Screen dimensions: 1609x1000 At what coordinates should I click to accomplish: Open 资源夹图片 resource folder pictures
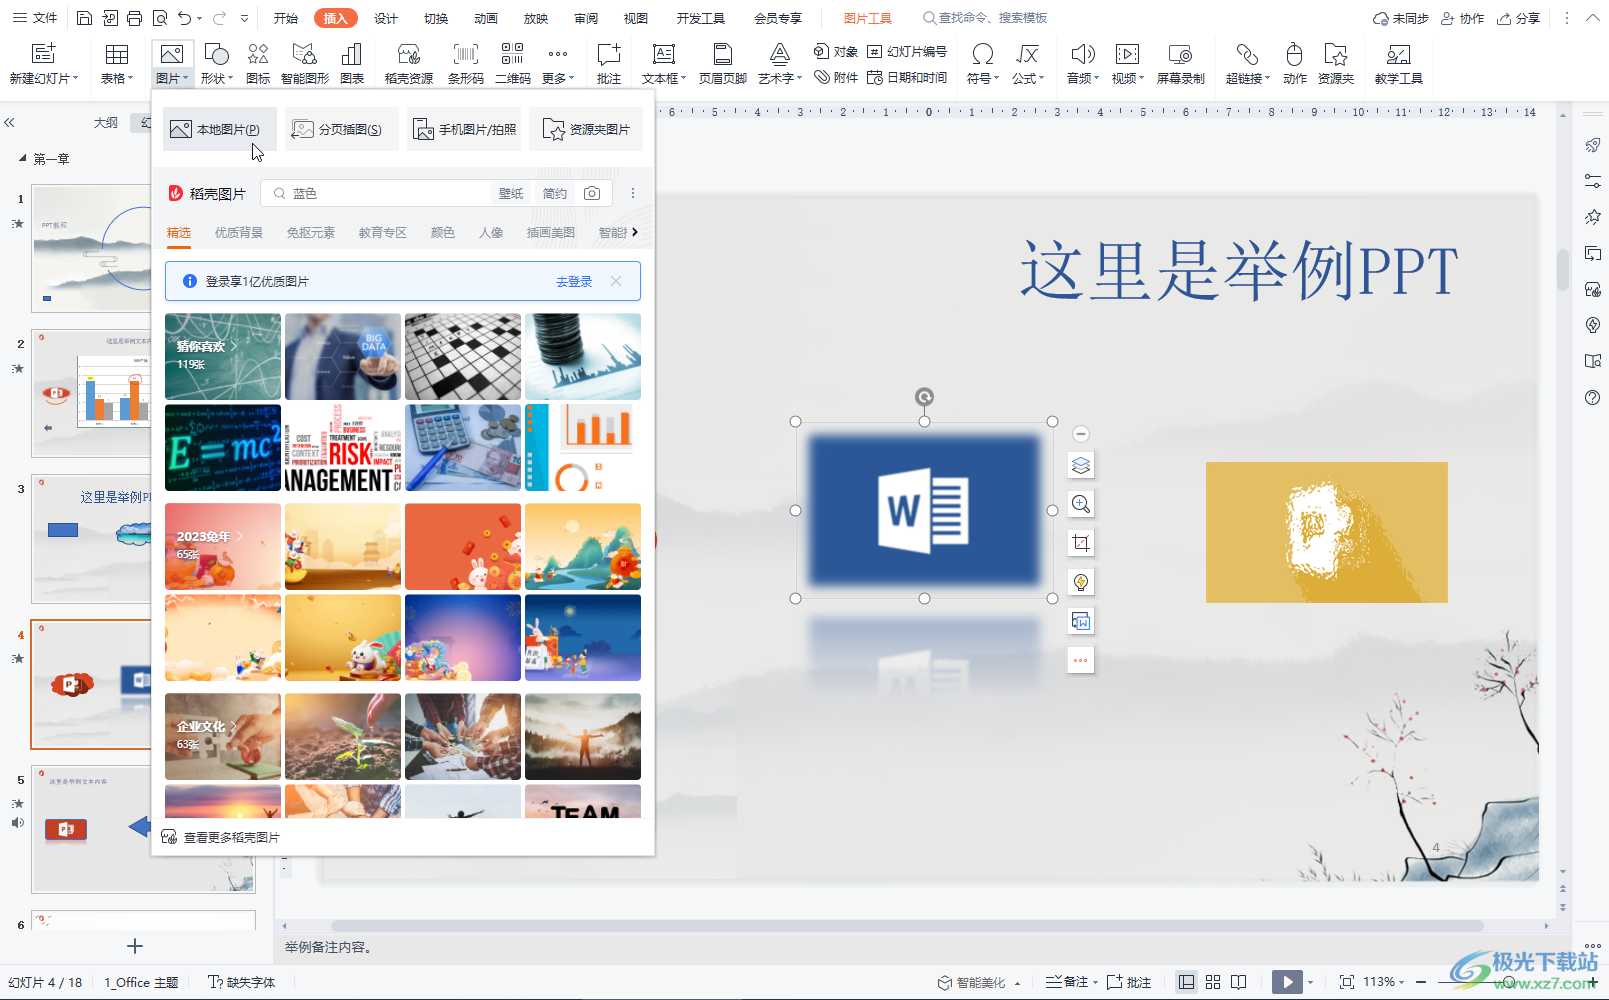point(586,129)
